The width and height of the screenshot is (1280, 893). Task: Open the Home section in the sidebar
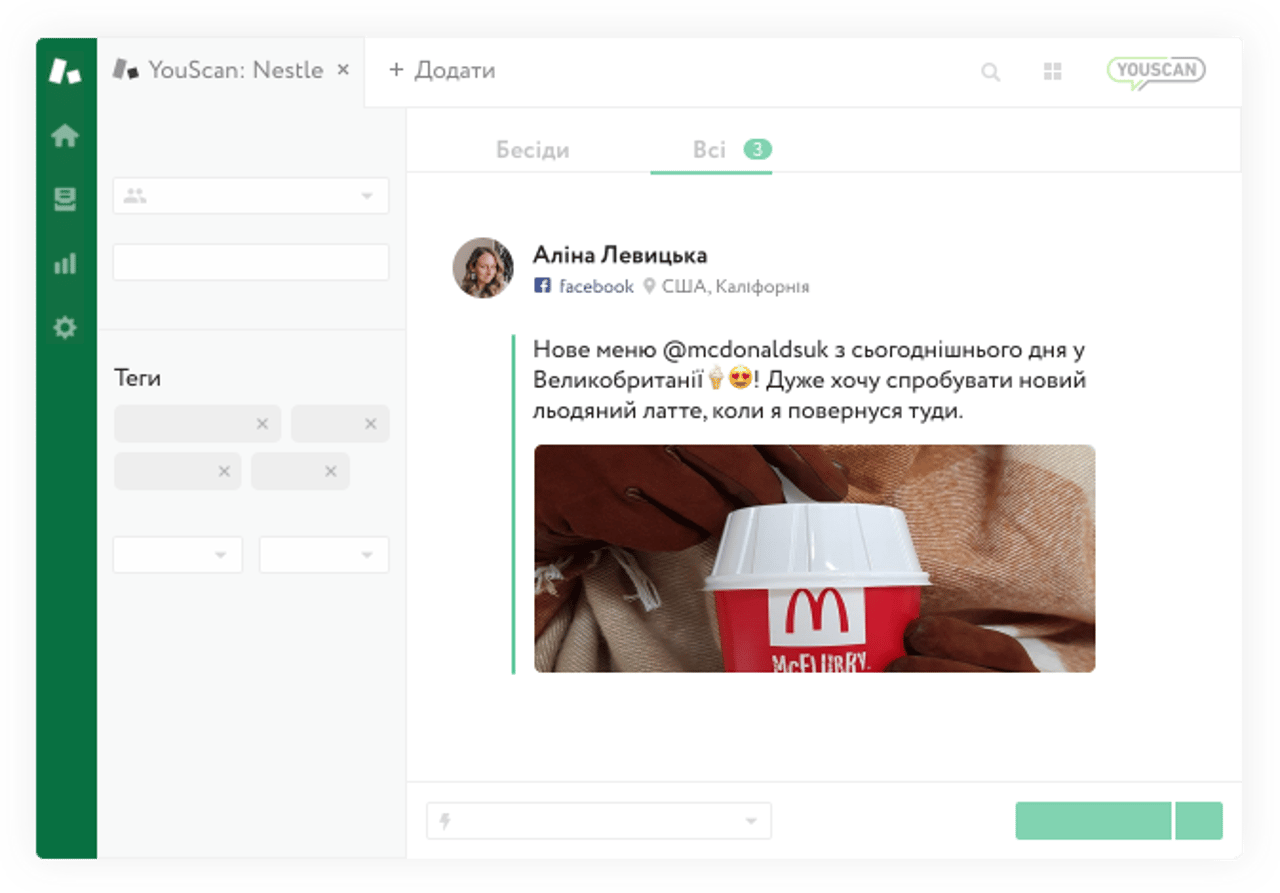(66, 136)
